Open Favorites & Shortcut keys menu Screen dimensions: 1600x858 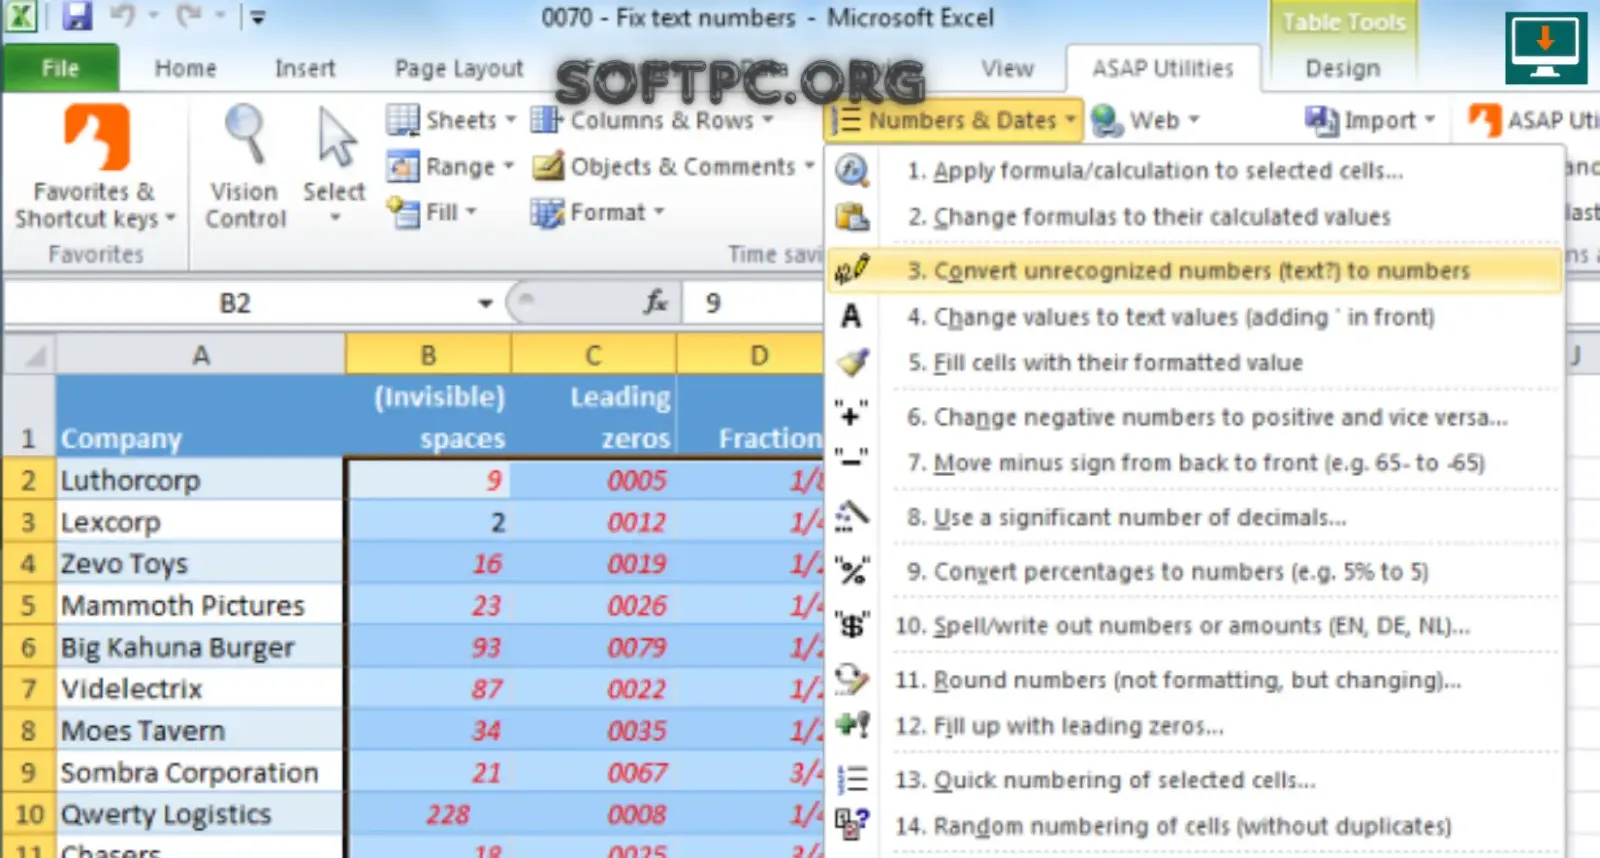(x=96, y=168)
